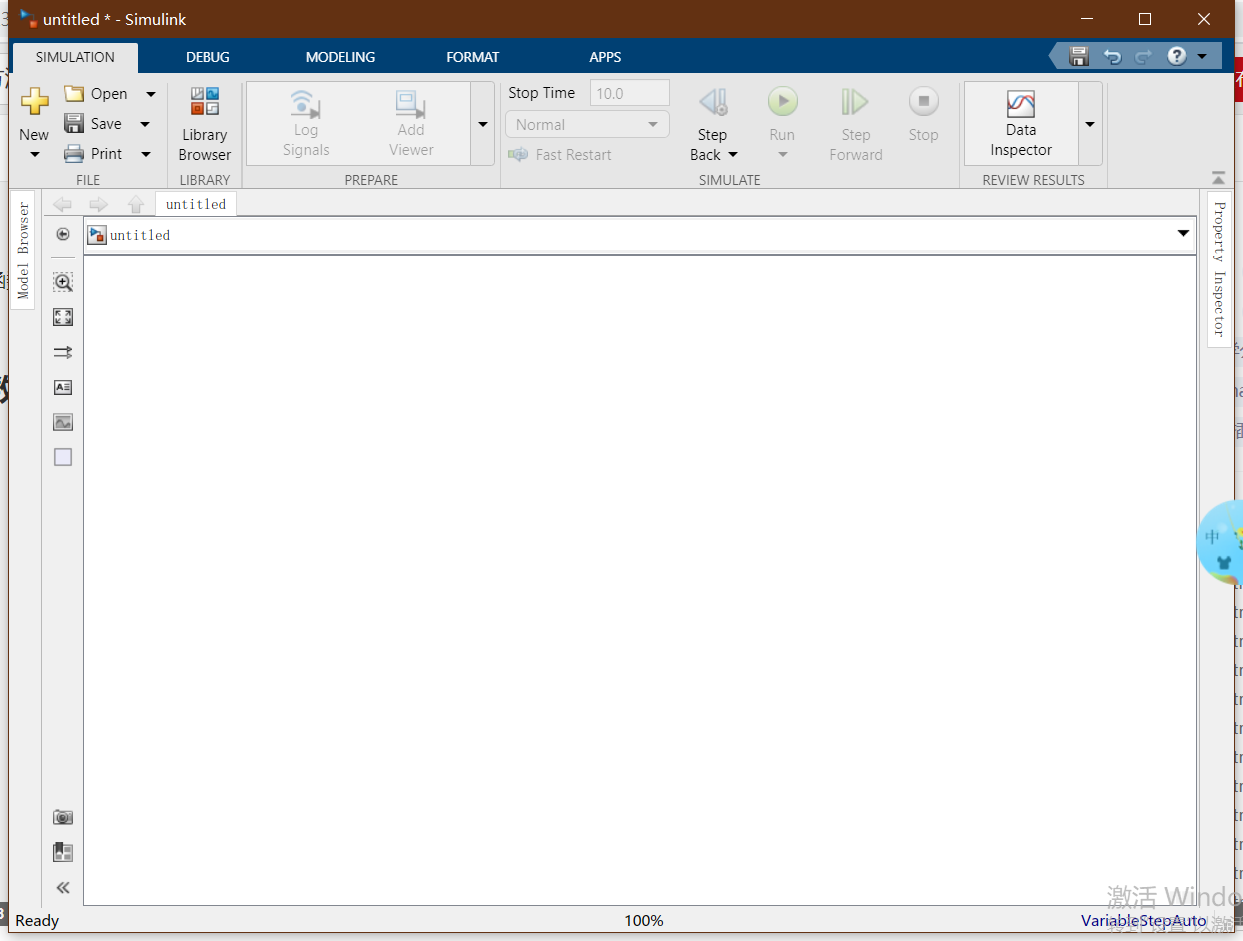Click the VariableStepAuto solver link

click(x=1144, y=920)
